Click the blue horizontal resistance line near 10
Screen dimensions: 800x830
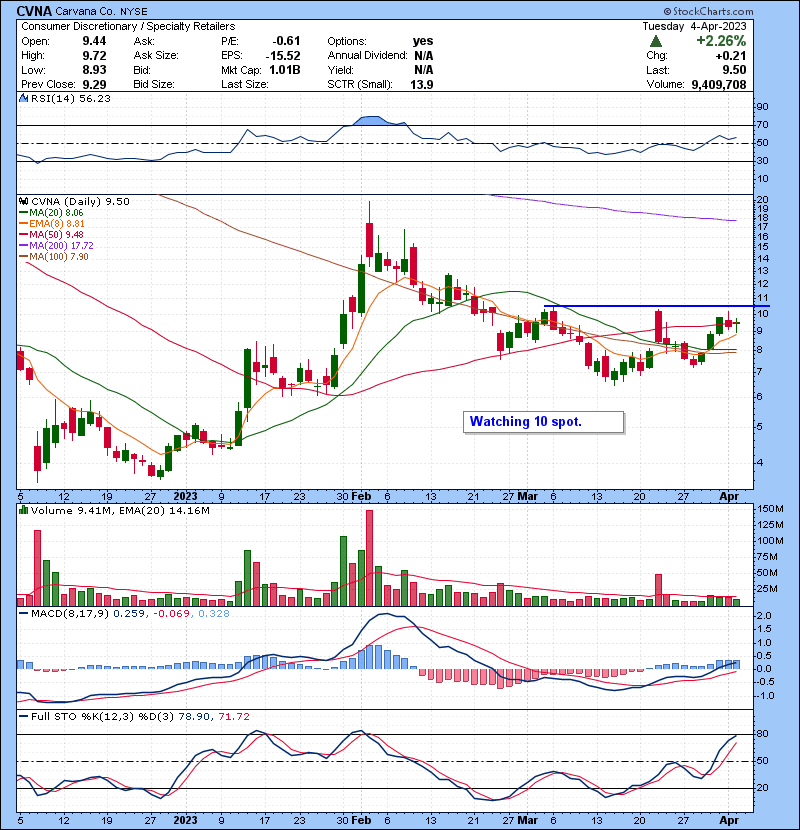657,306
